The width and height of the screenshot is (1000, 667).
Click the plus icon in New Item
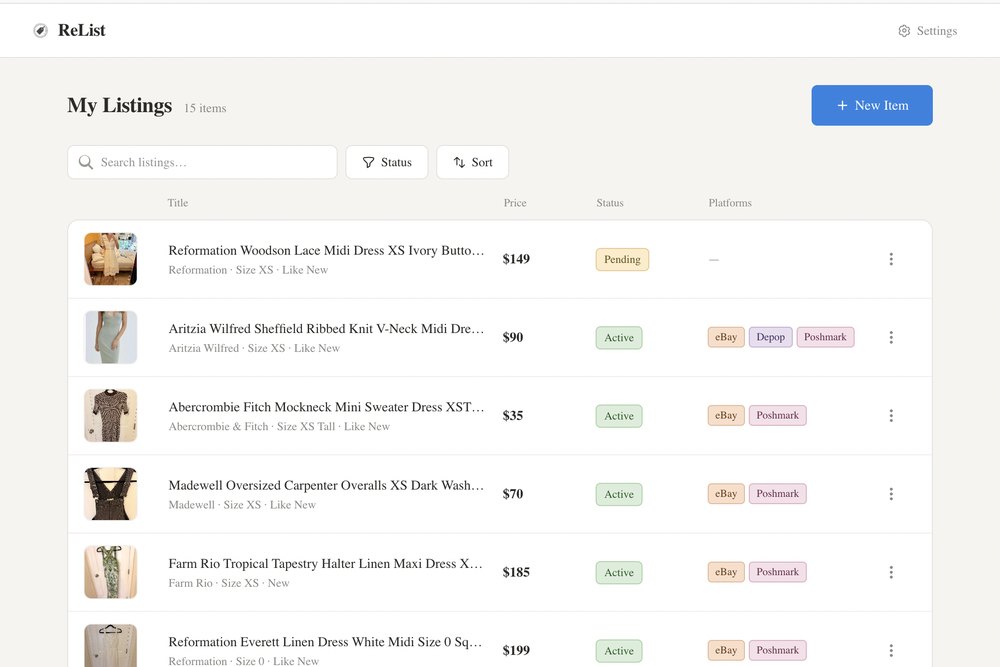click(x=842, y=105)
